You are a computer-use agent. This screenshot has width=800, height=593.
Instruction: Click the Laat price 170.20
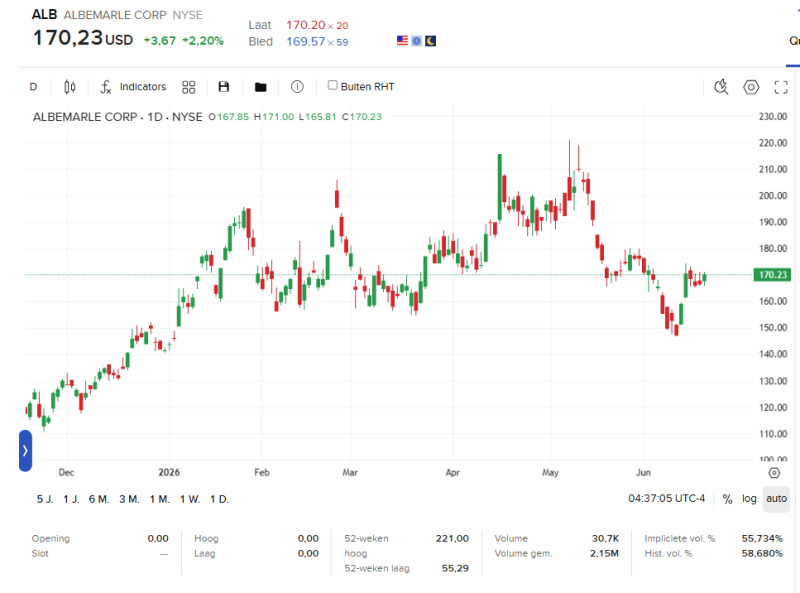306,25
